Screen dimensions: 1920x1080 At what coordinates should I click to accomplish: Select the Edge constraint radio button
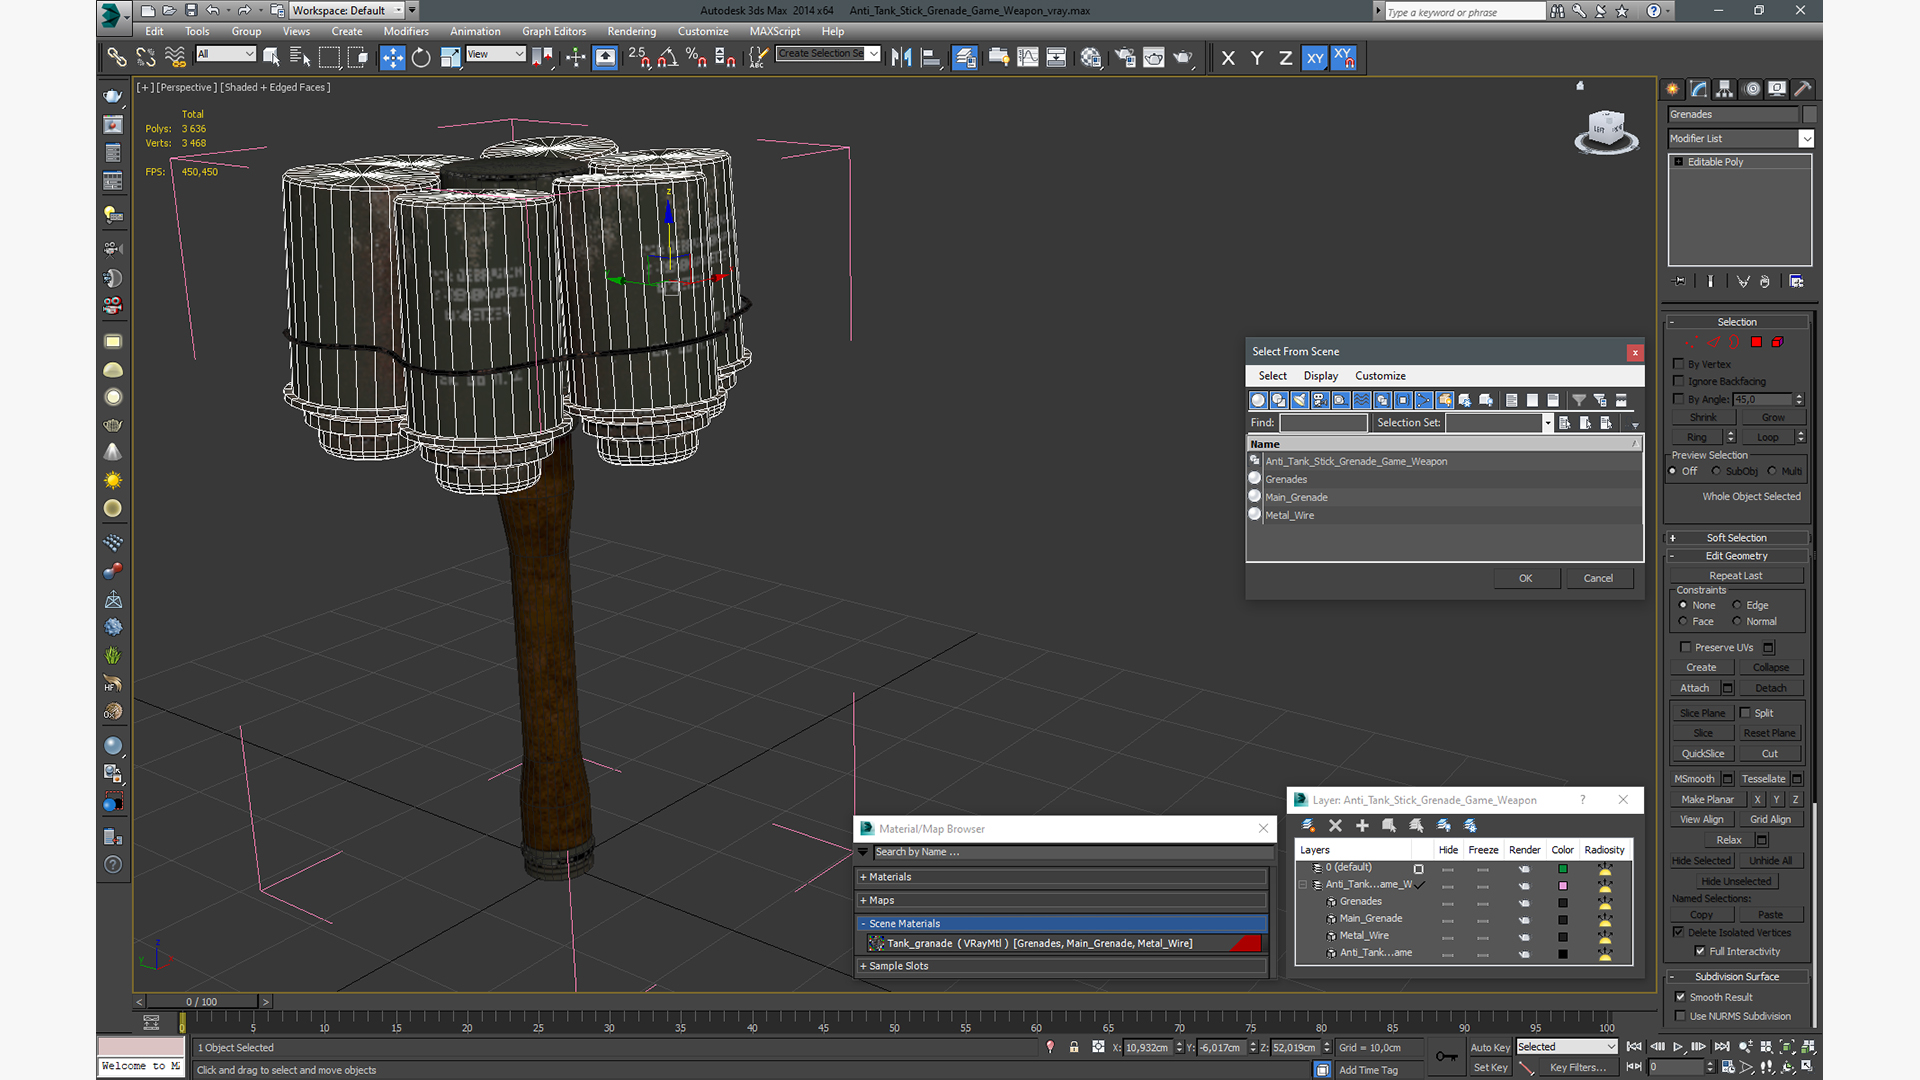tap(1737, 605)
